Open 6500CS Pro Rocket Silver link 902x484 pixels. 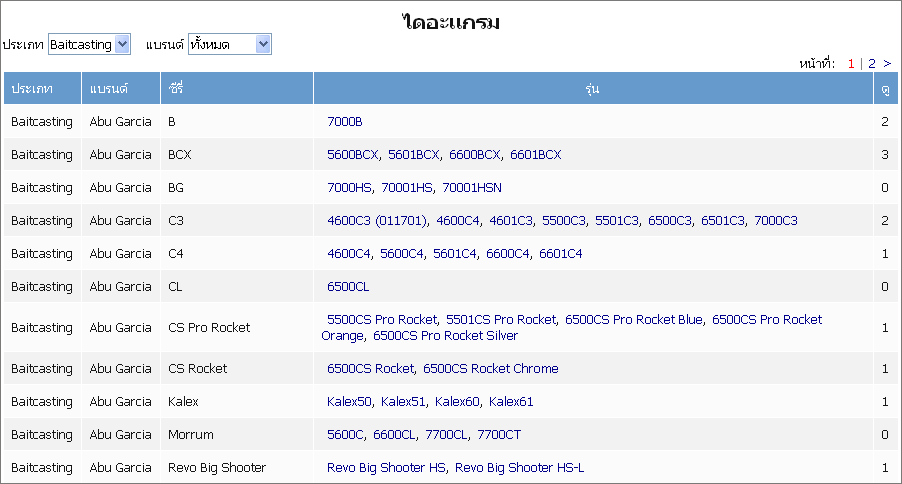click(445, 336)
